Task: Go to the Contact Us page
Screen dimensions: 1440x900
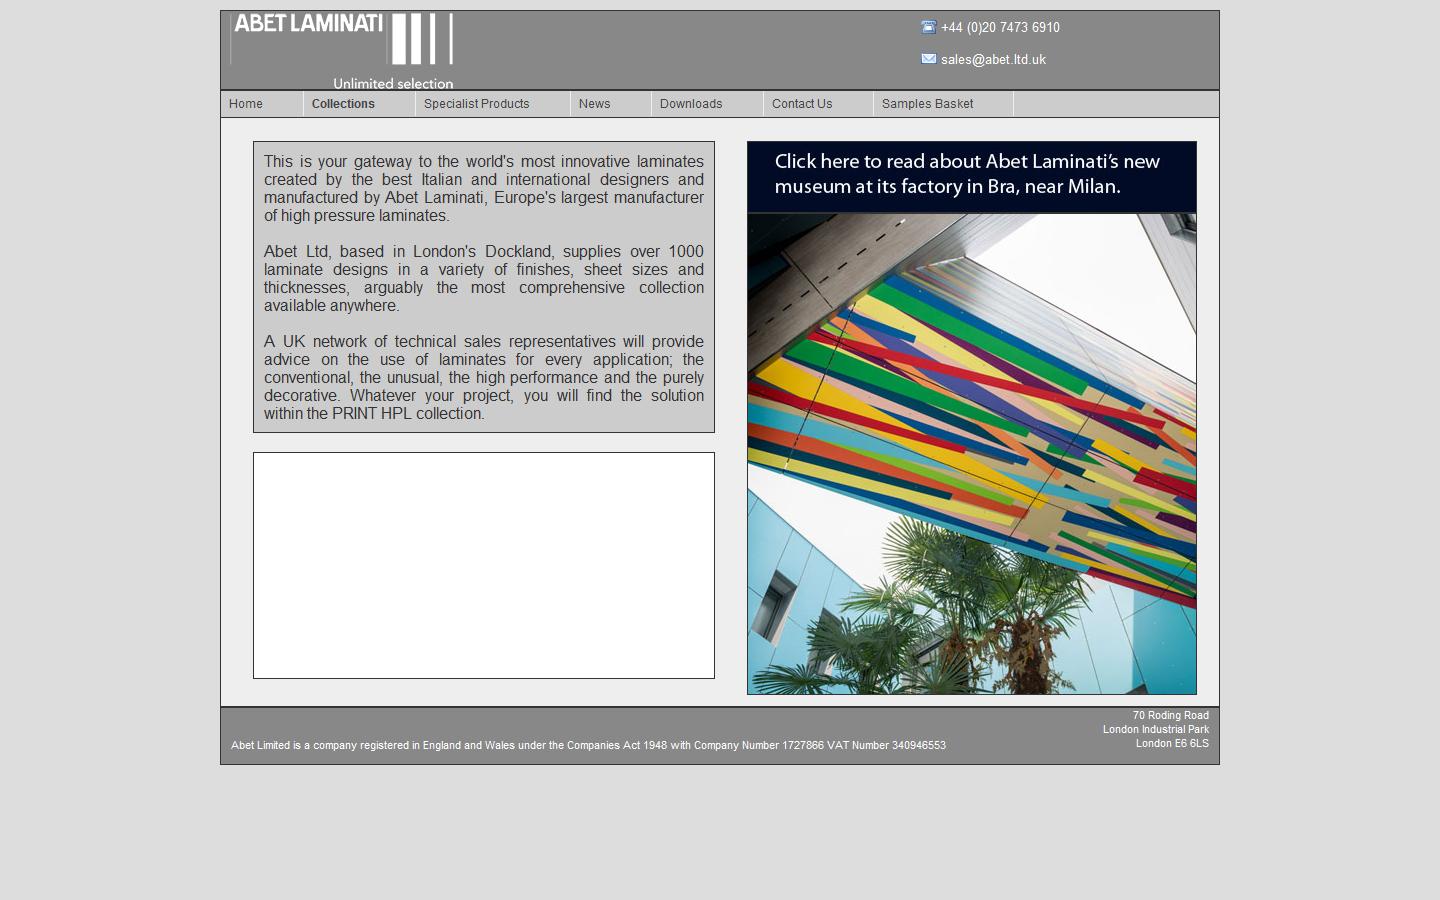Action: coord(801,104)
